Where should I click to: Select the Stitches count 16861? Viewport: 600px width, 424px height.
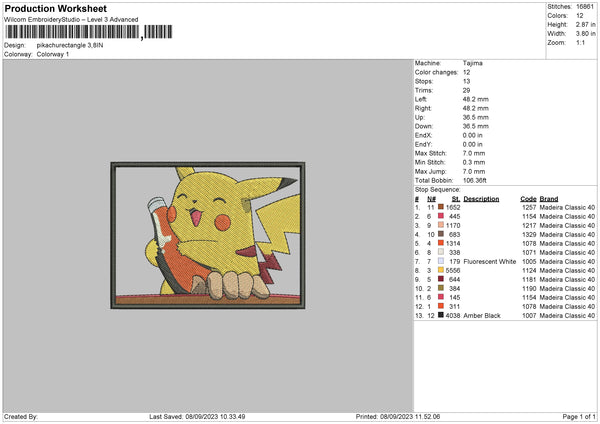click(584, 6)
